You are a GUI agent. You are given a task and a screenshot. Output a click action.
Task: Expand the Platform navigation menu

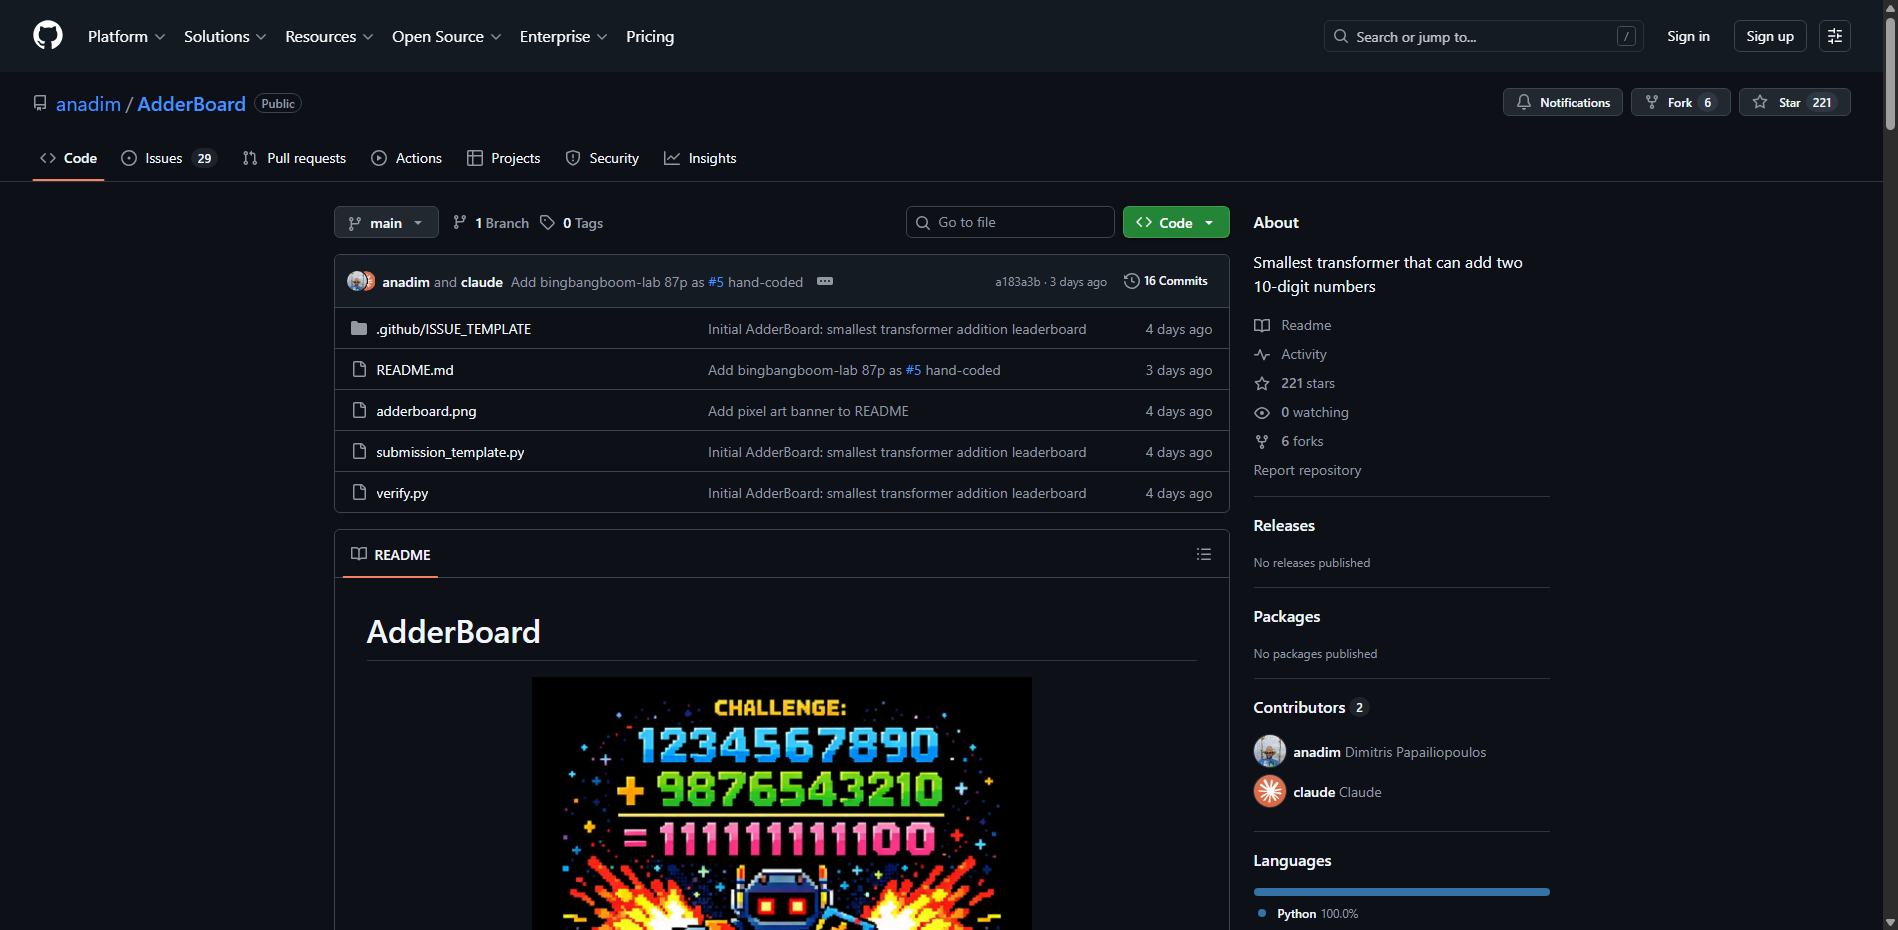(126, 37)
